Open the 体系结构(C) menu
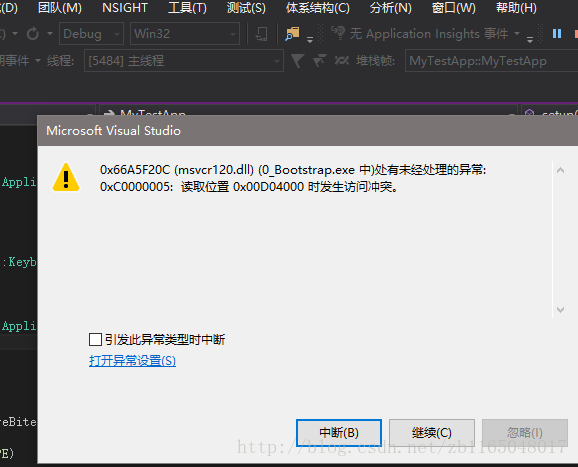The image size is (578, 467). (x=317, y=8)
